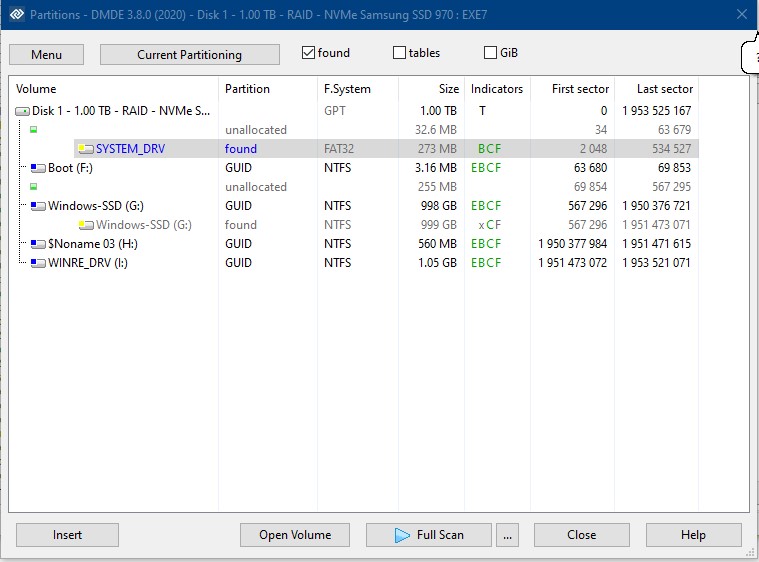Click Current Partitioning button

click(189, 55)
